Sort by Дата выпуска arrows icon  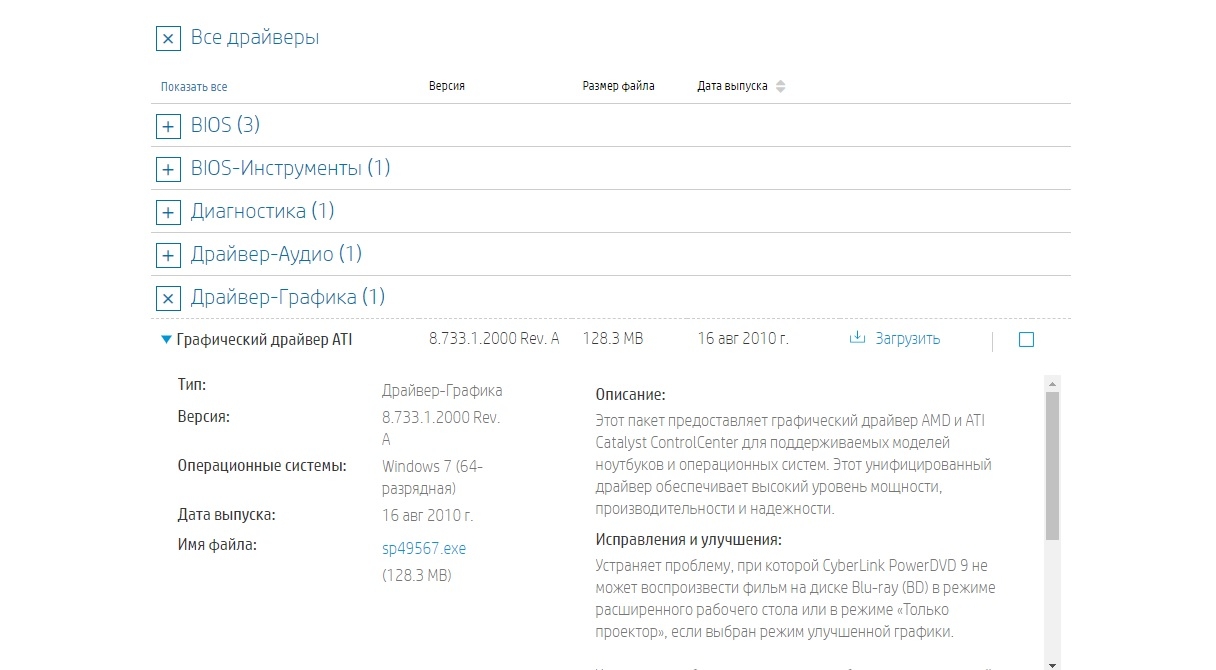(x=781, y=86)
